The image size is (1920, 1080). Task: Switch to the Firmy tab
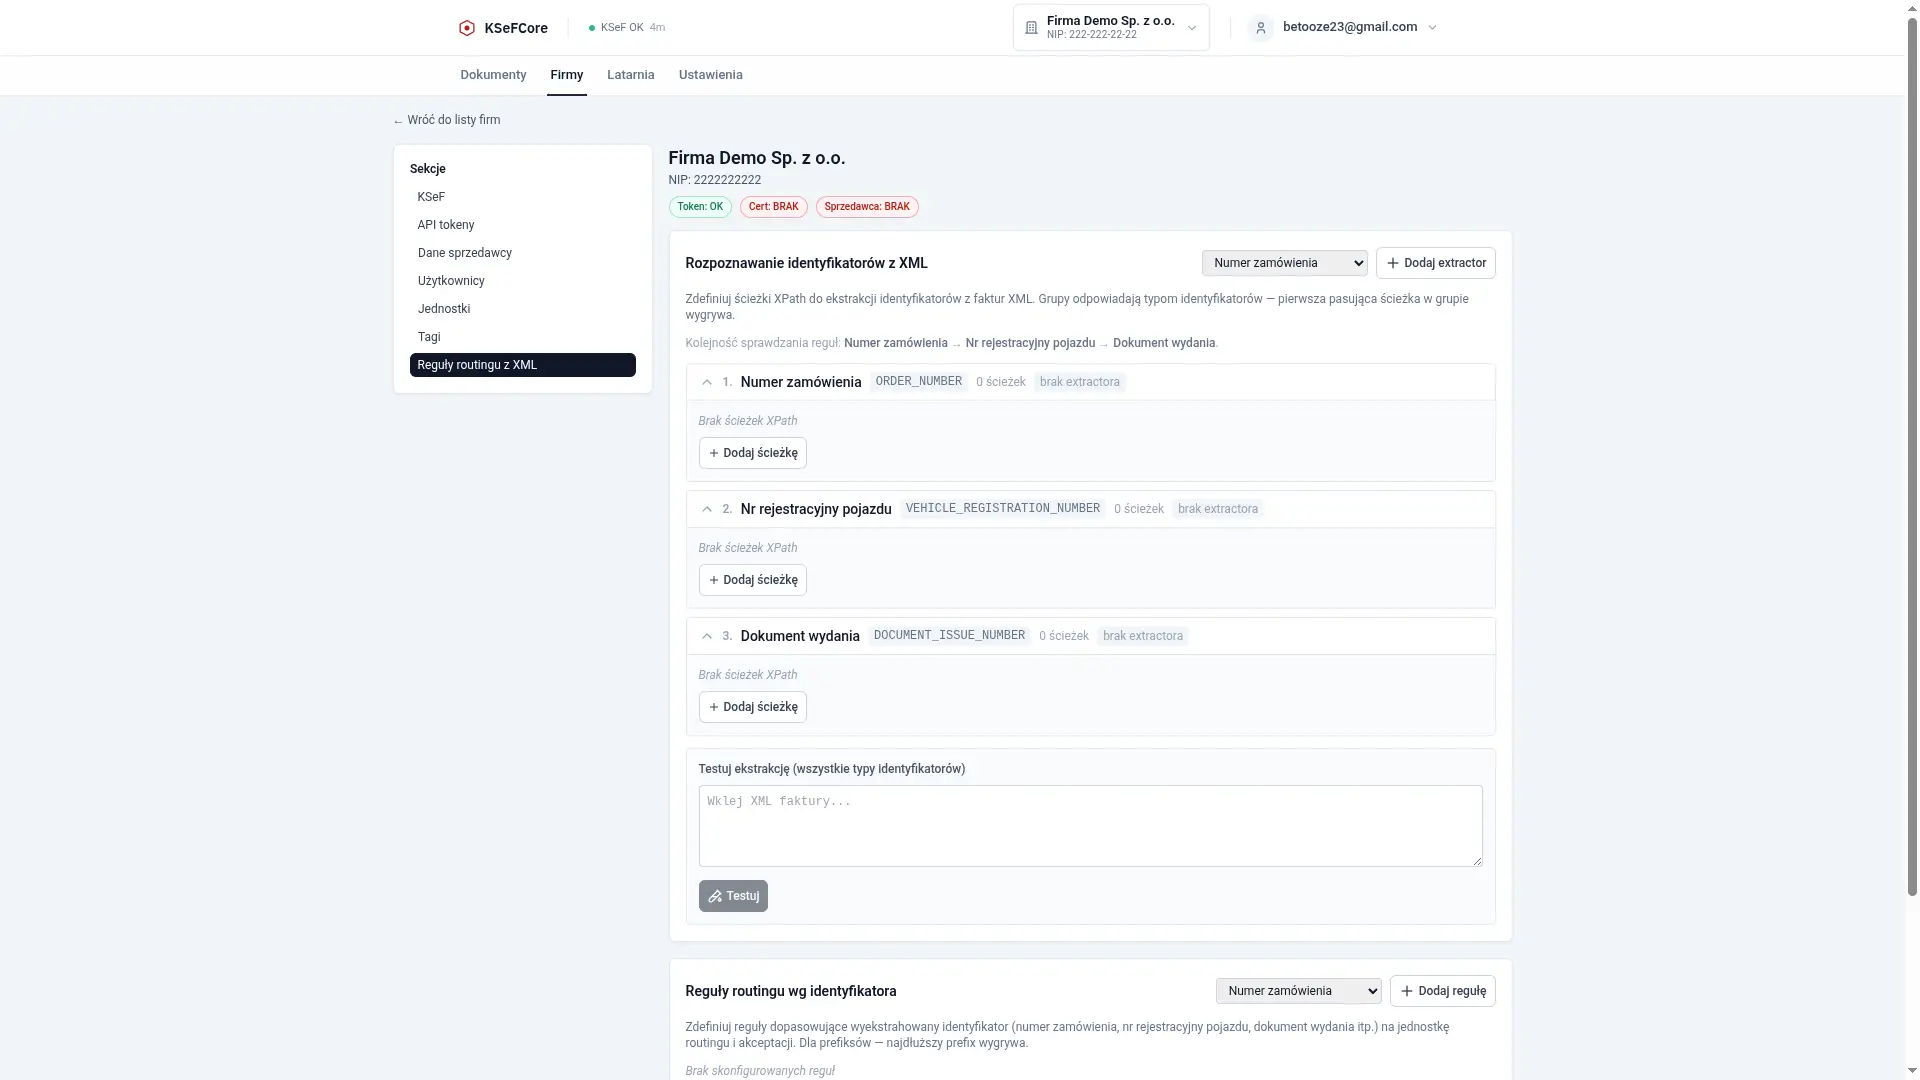tap(566, 75)
